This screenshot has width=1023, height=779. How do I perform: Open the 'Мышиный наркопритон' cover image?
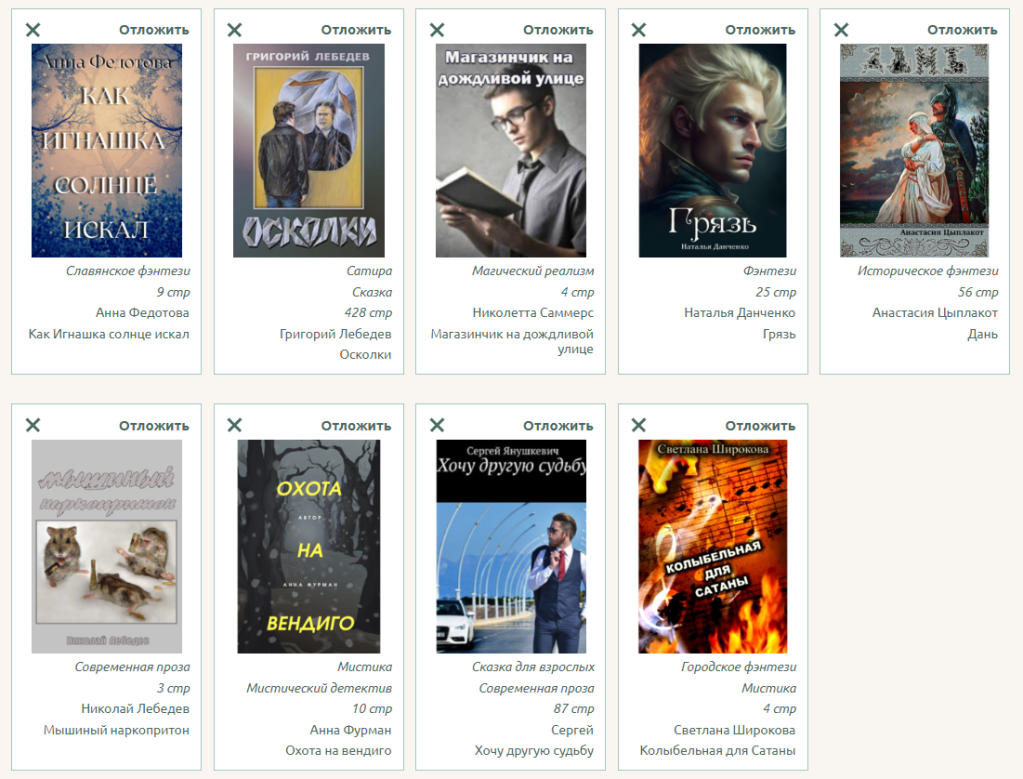point(107,546)
